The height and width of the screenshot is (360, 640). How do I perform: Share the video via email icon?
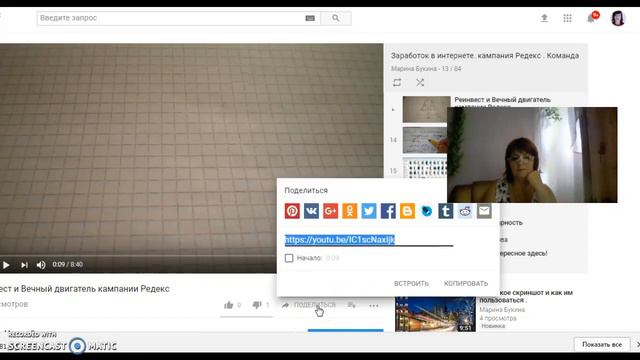point(484,211)
